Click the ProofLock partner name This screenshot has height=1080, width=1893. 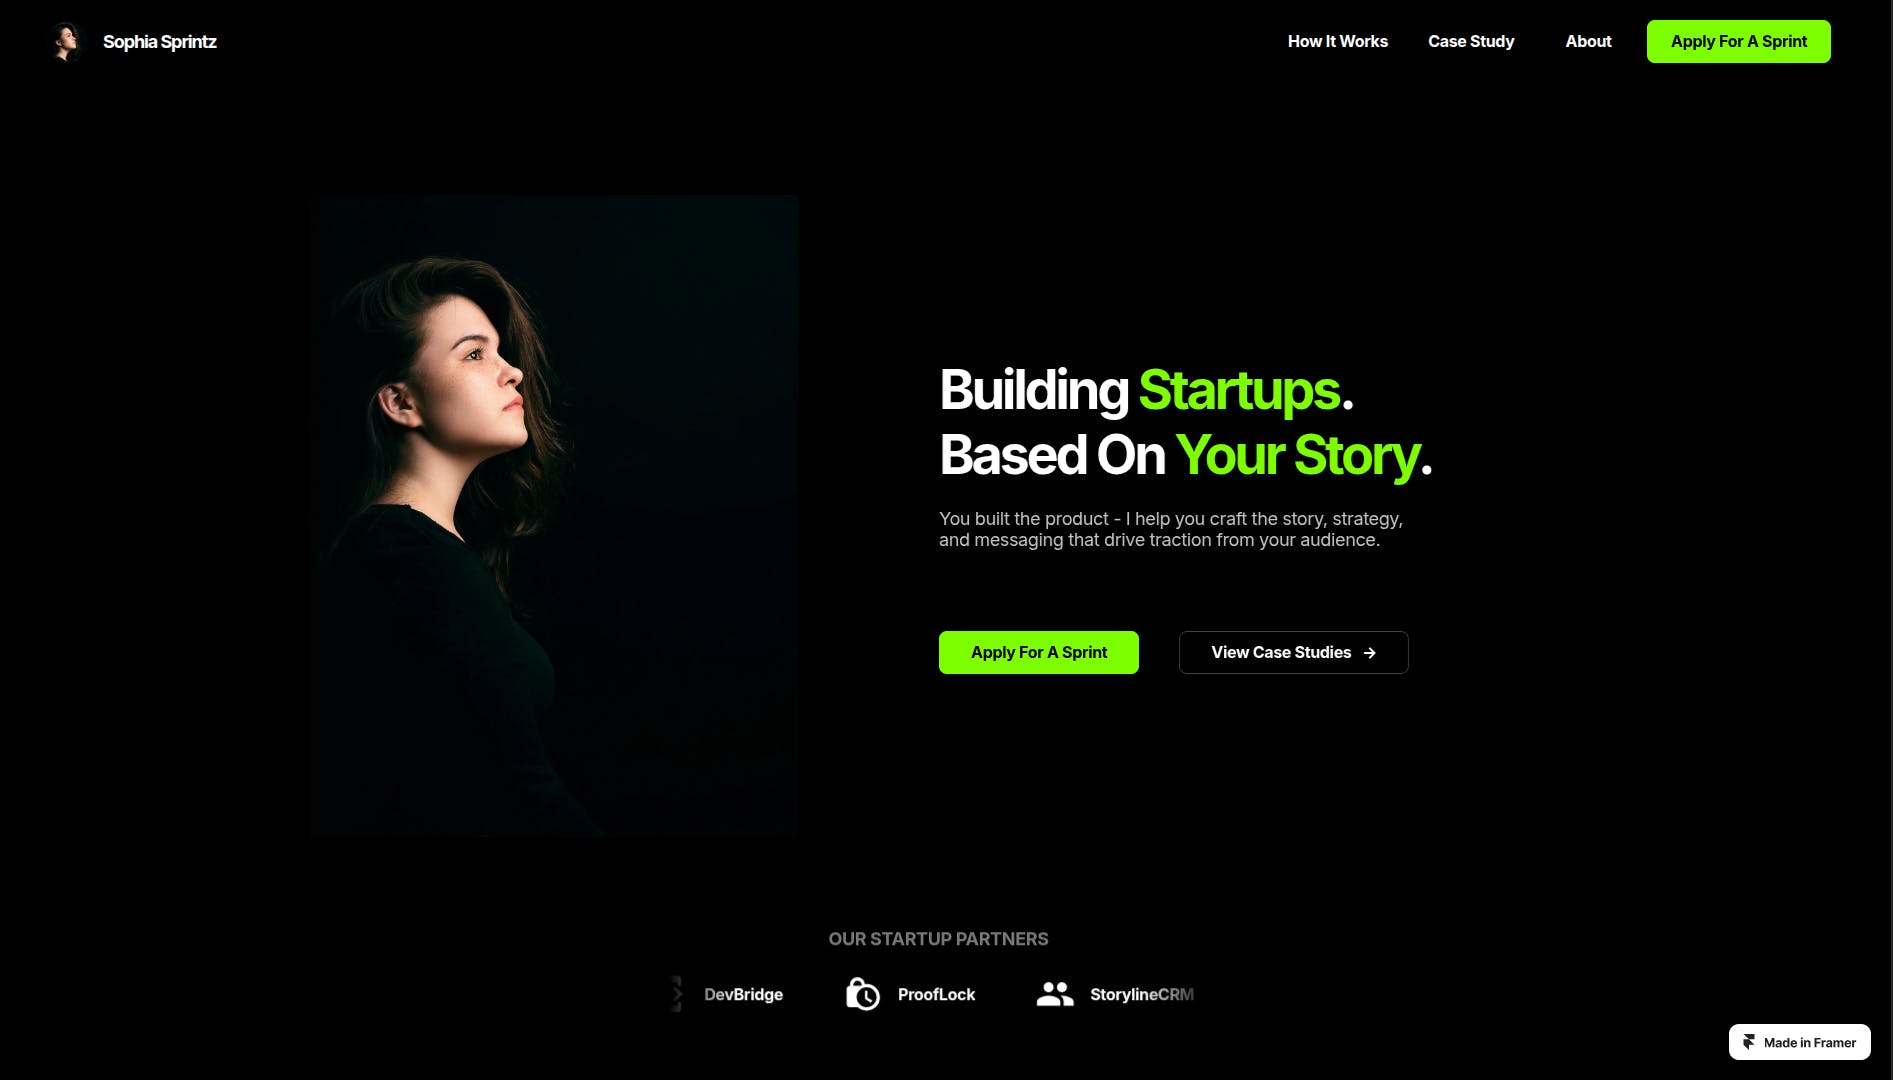(936, 994)
